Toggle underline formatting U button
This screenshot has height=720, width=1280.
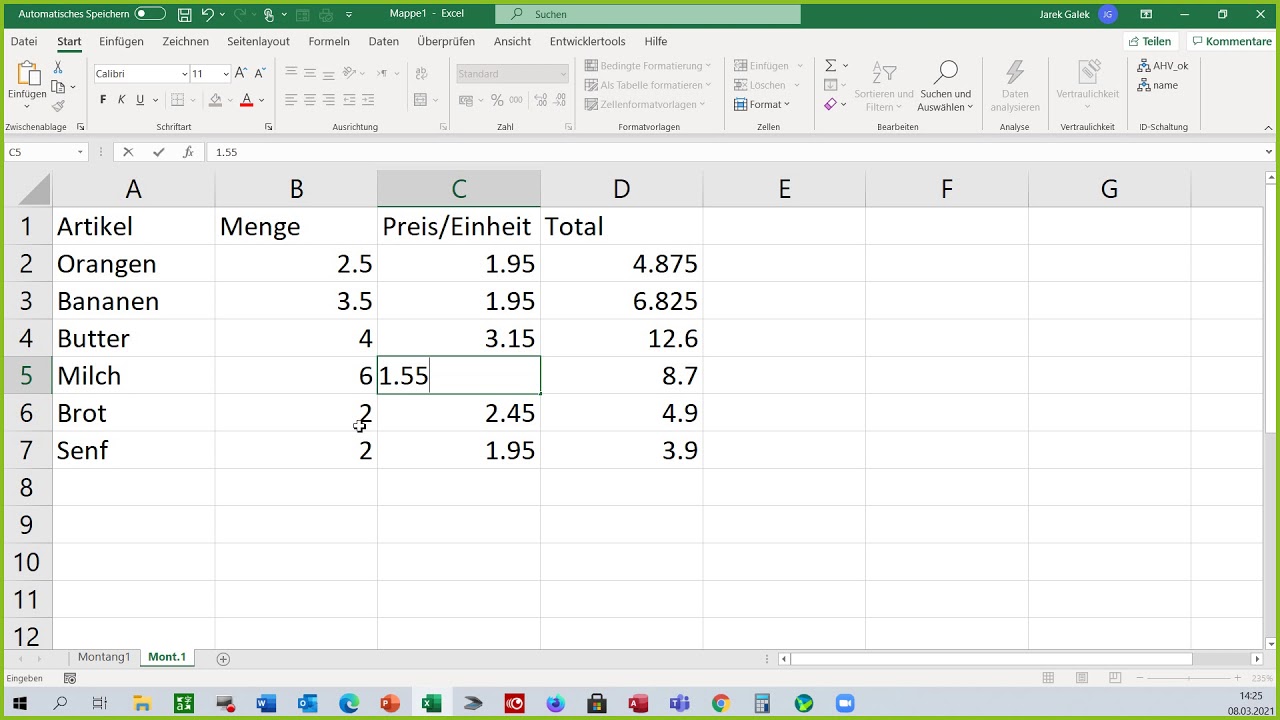[140, 100]
